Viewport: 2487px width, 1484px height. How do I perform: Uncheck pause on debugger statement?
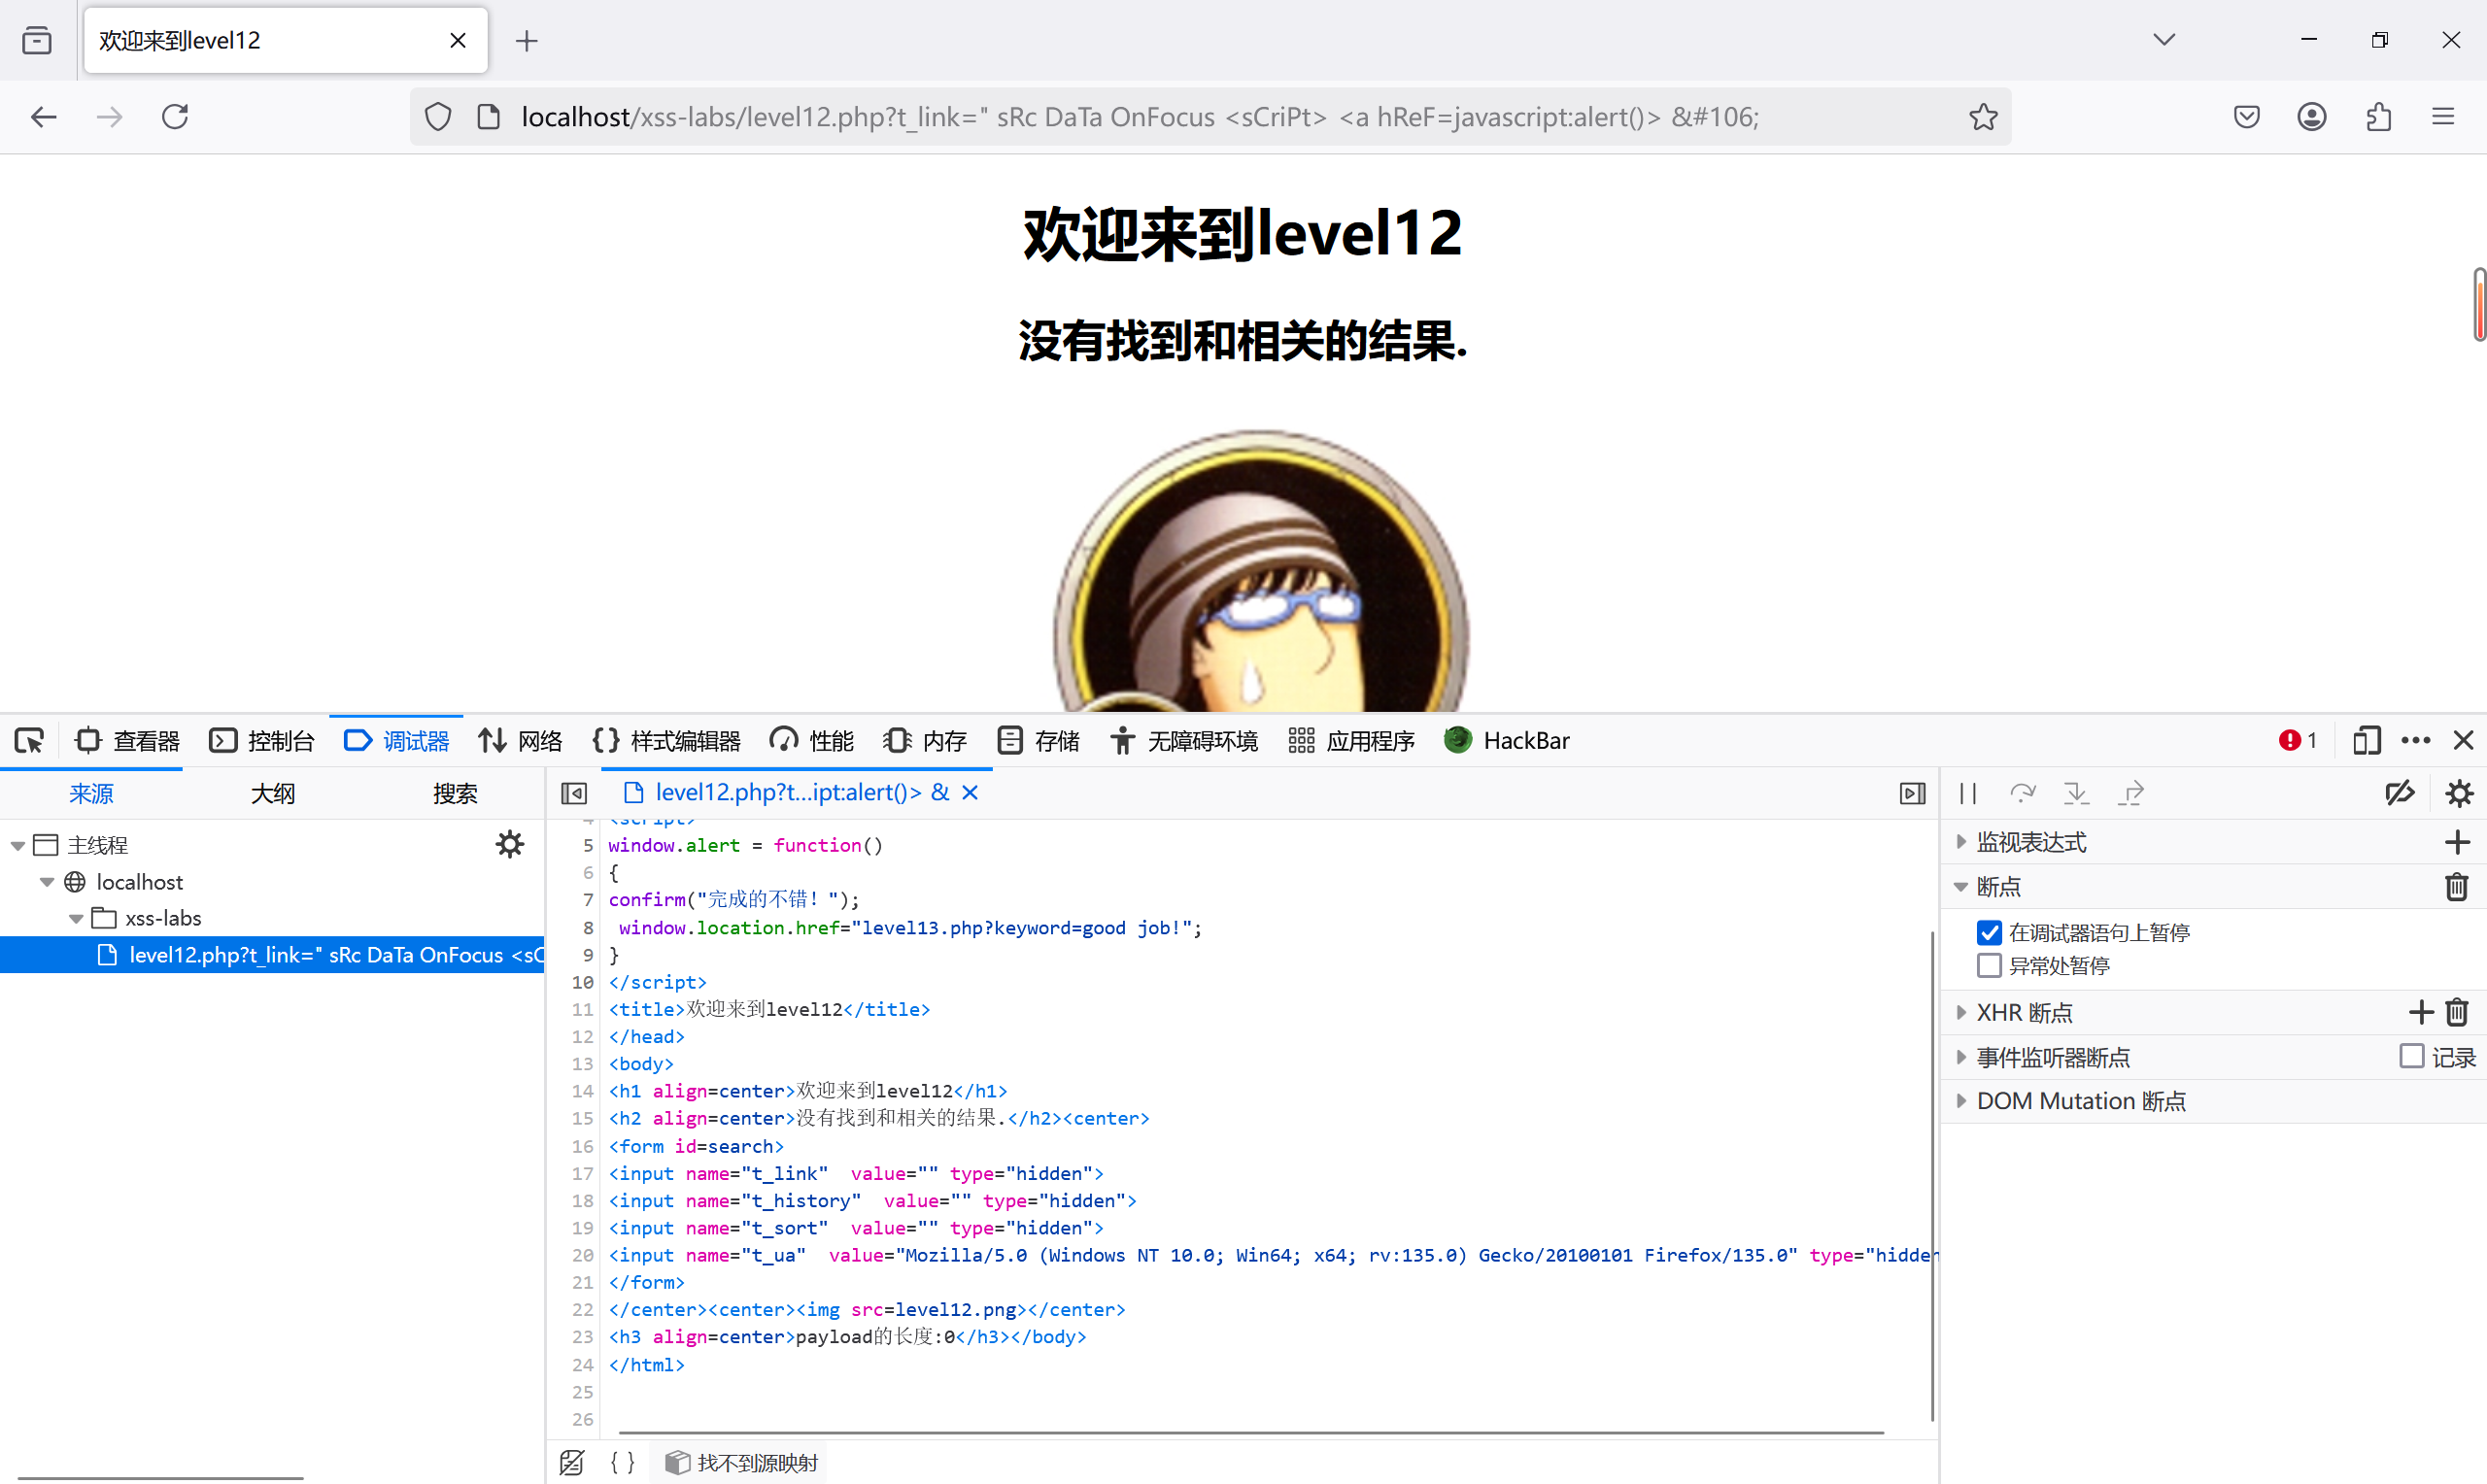tap(1989, 932)
